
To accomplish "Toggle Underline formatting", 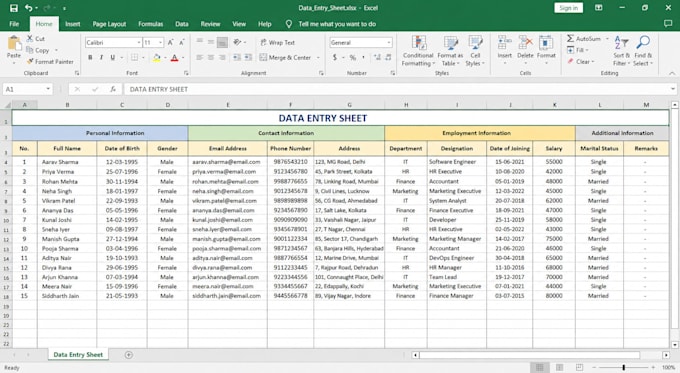I will [113, 57].
